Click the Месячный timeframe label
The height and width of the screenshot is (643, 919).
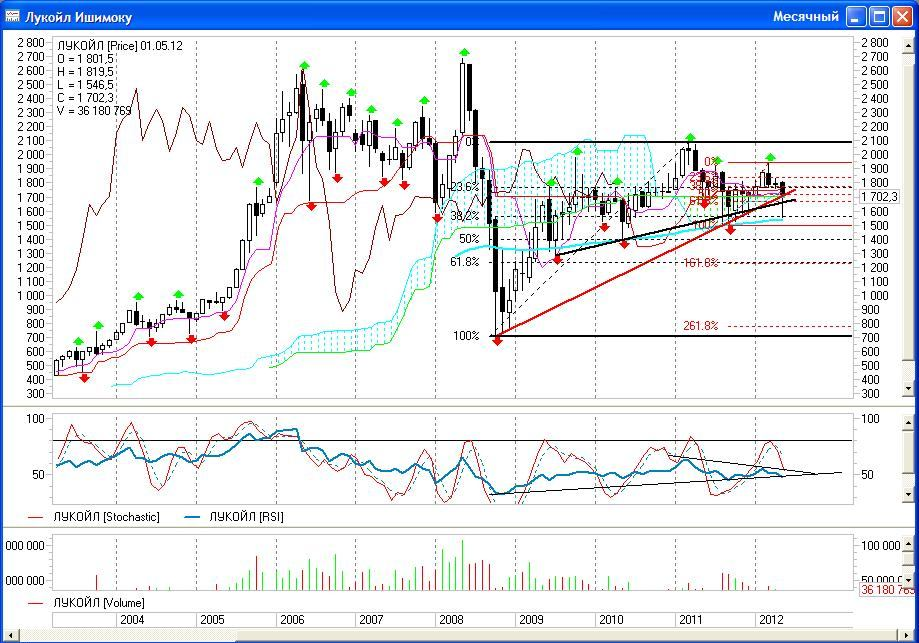pos(806,17)
